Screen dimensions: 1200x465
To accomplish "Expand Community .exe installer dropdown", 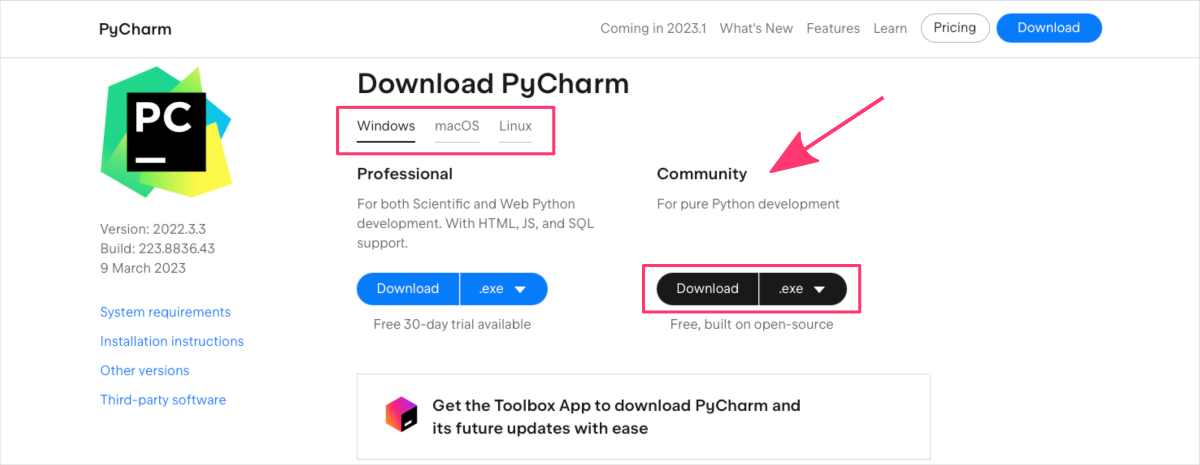I will [803, 289].
